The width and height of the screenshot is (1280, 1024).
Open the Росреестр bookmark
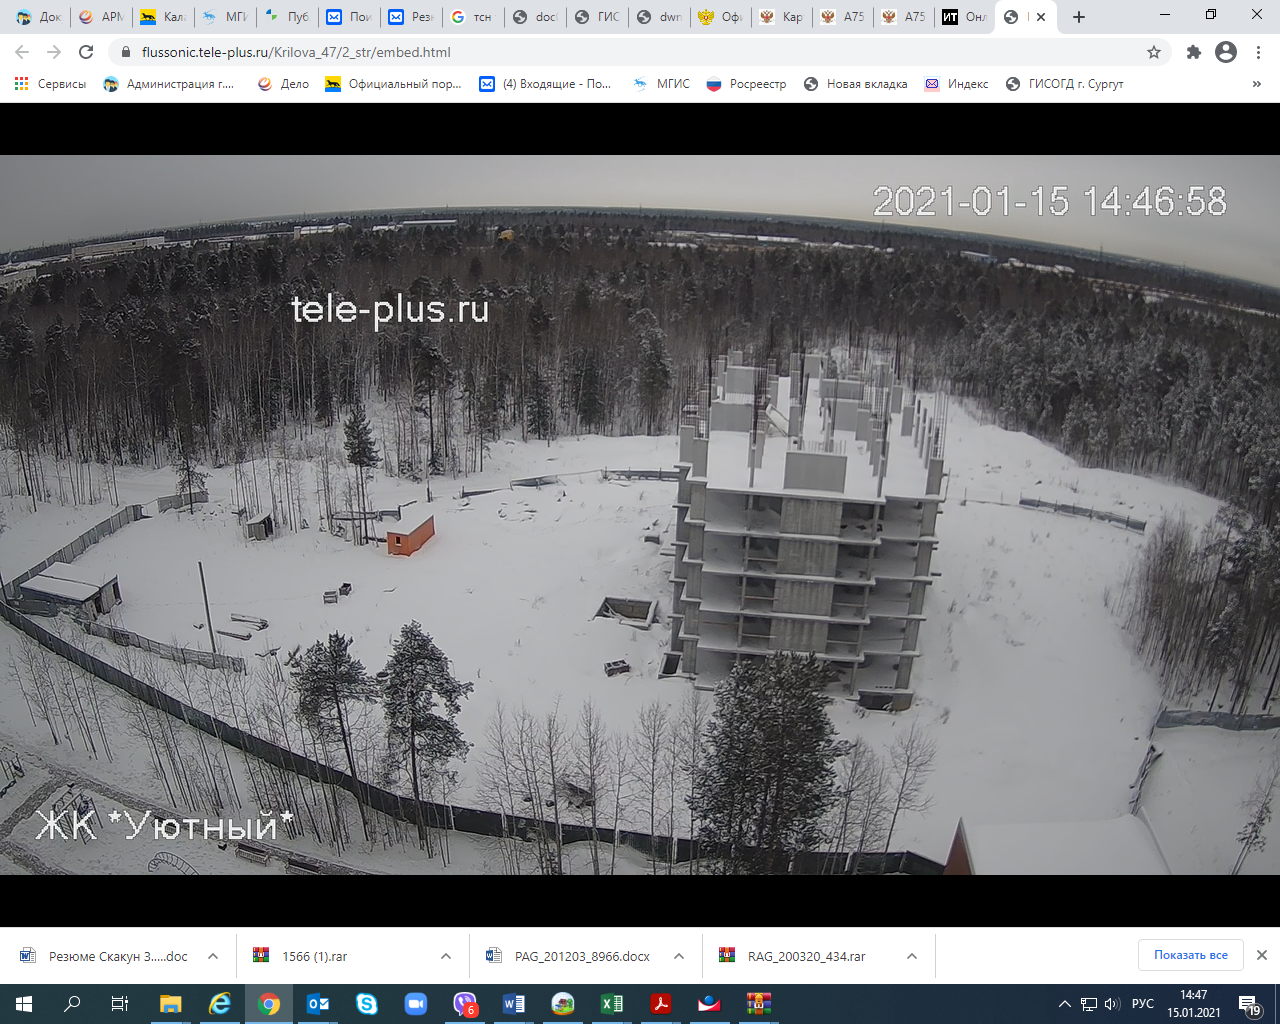[x=746, y=84]
